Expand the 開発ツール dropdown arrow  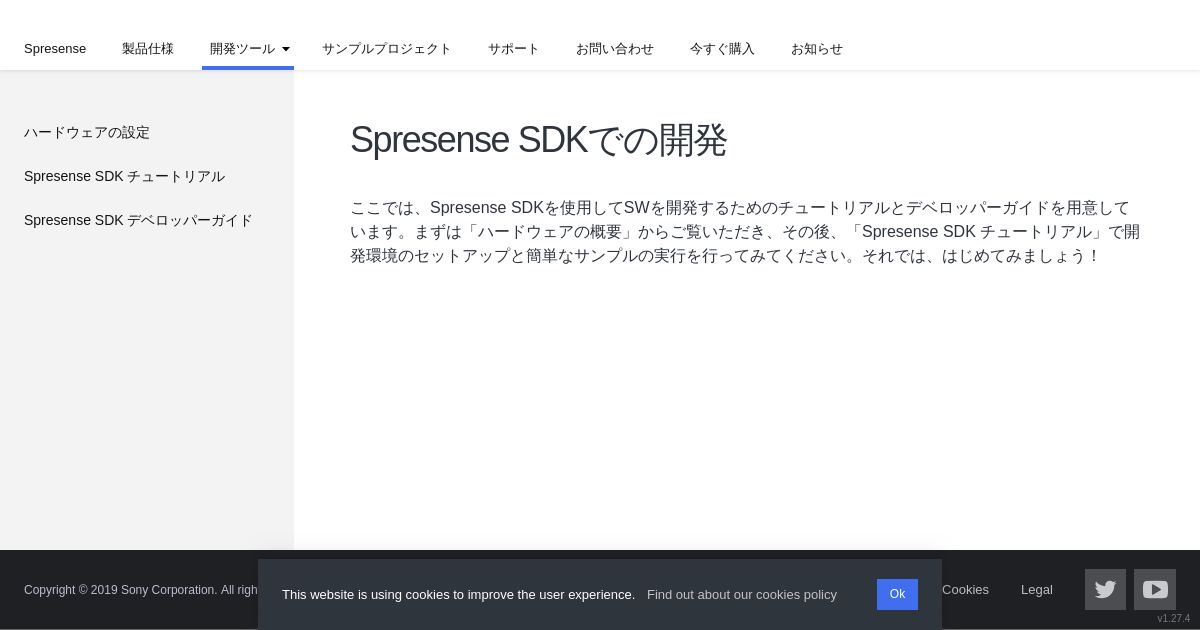286,49
